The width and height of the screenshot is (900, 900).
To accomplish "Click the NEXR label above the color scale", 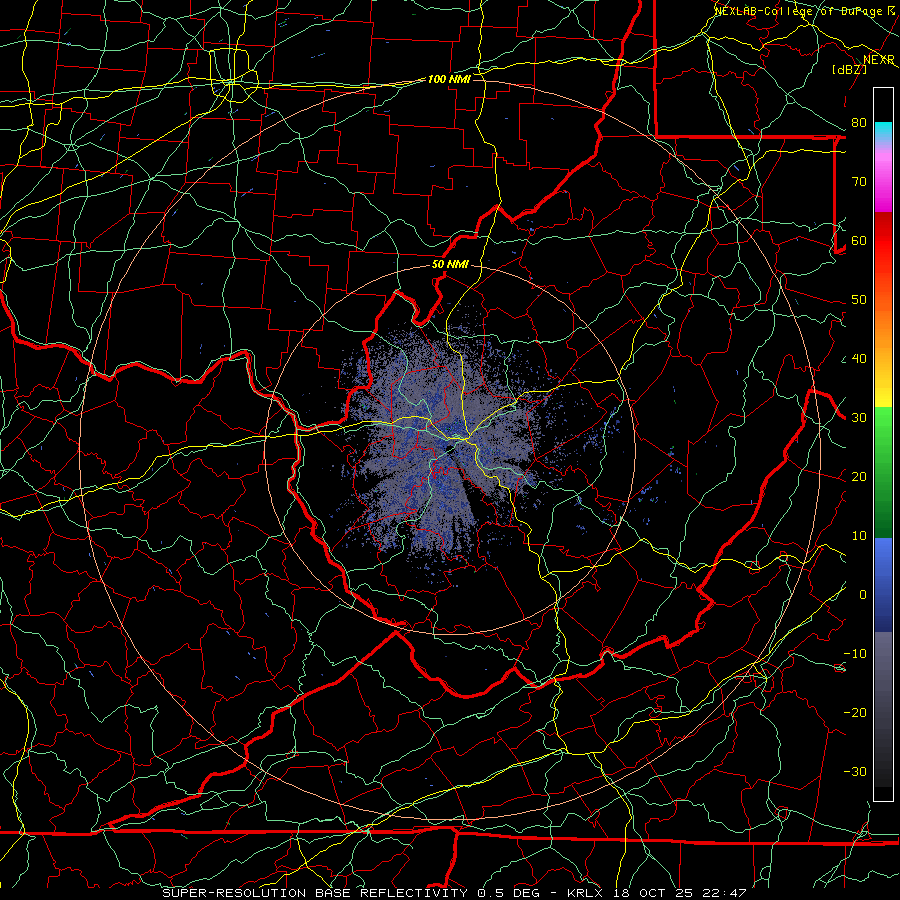I will coord(879,60).
